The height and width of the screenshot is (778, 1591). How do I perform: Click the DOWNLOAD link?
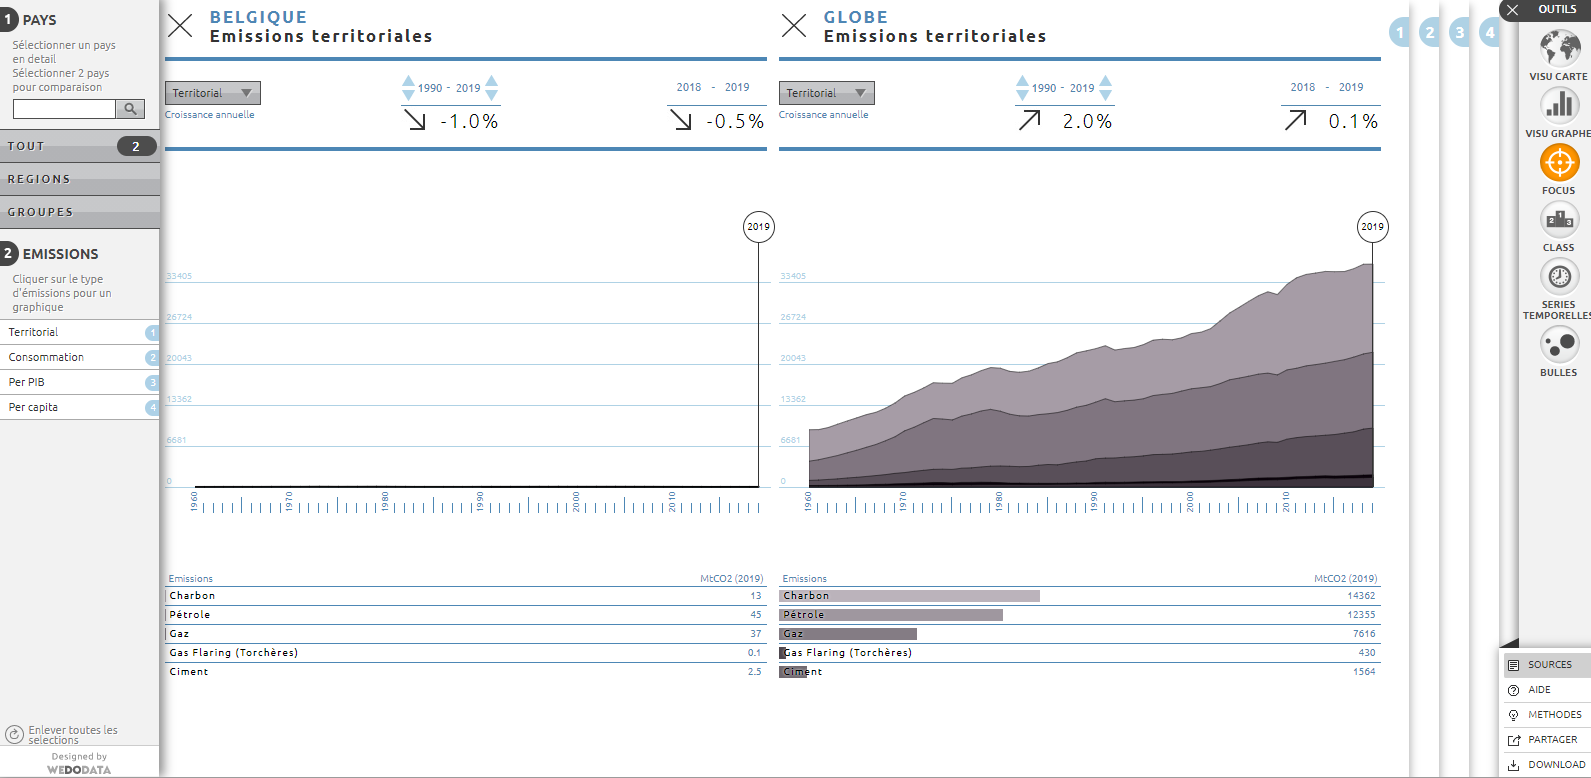1555,765
